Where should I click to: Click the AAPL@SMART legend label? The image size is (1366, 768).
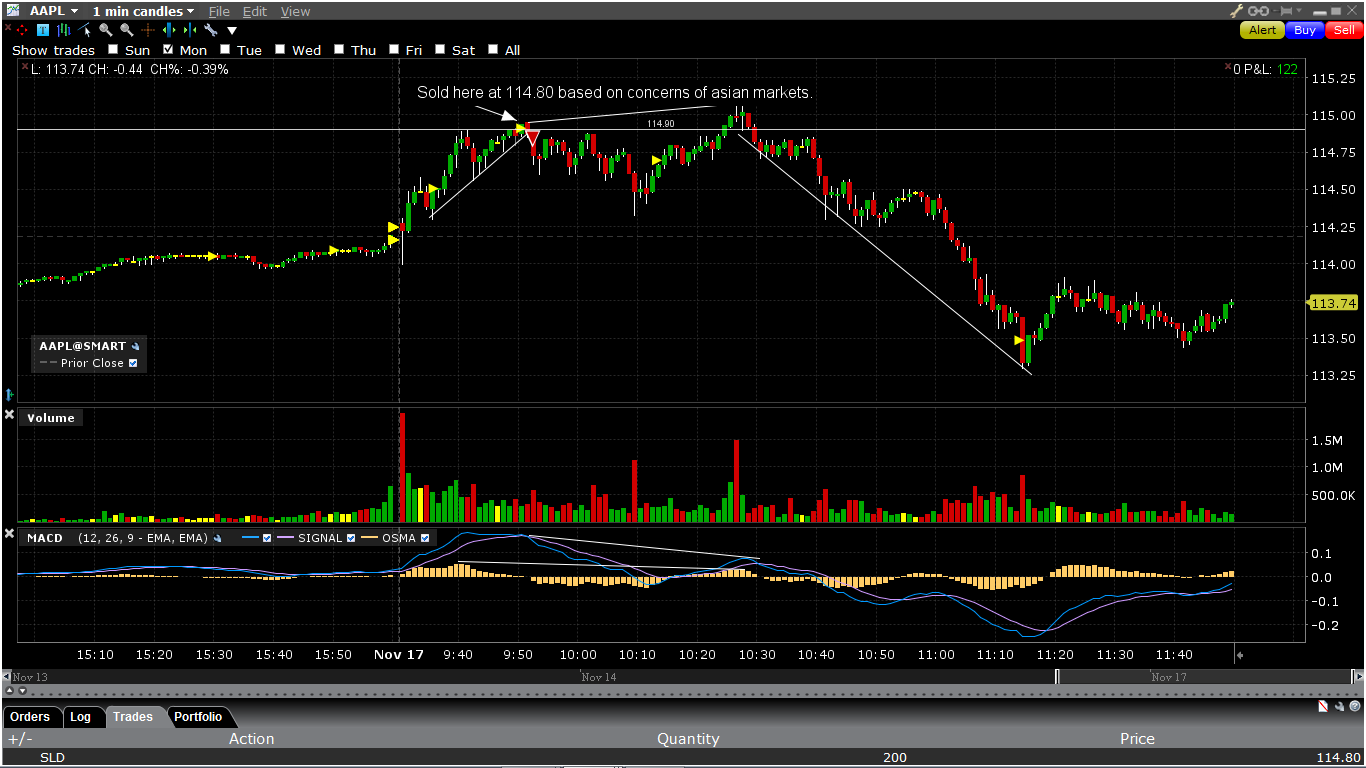coord(82,346)
